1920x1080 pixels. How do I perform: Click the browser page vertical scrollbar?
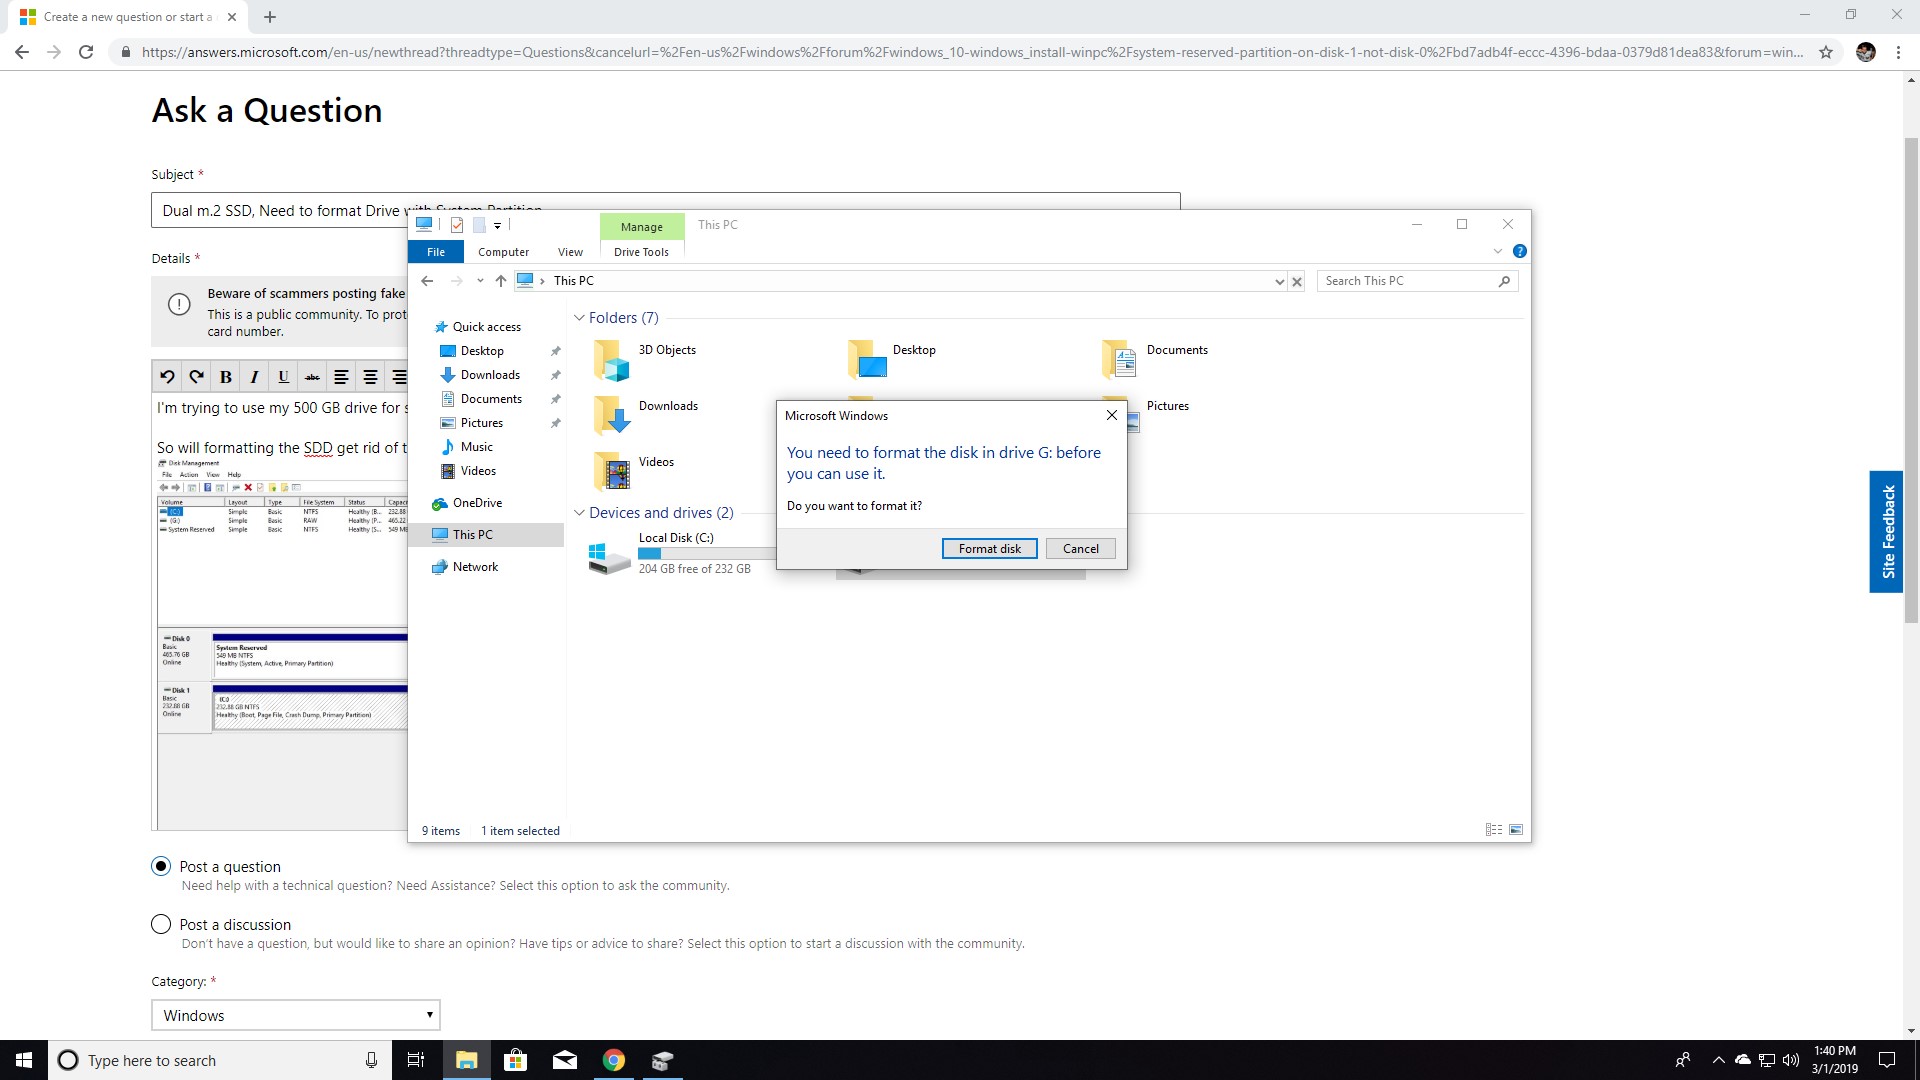1911,380
